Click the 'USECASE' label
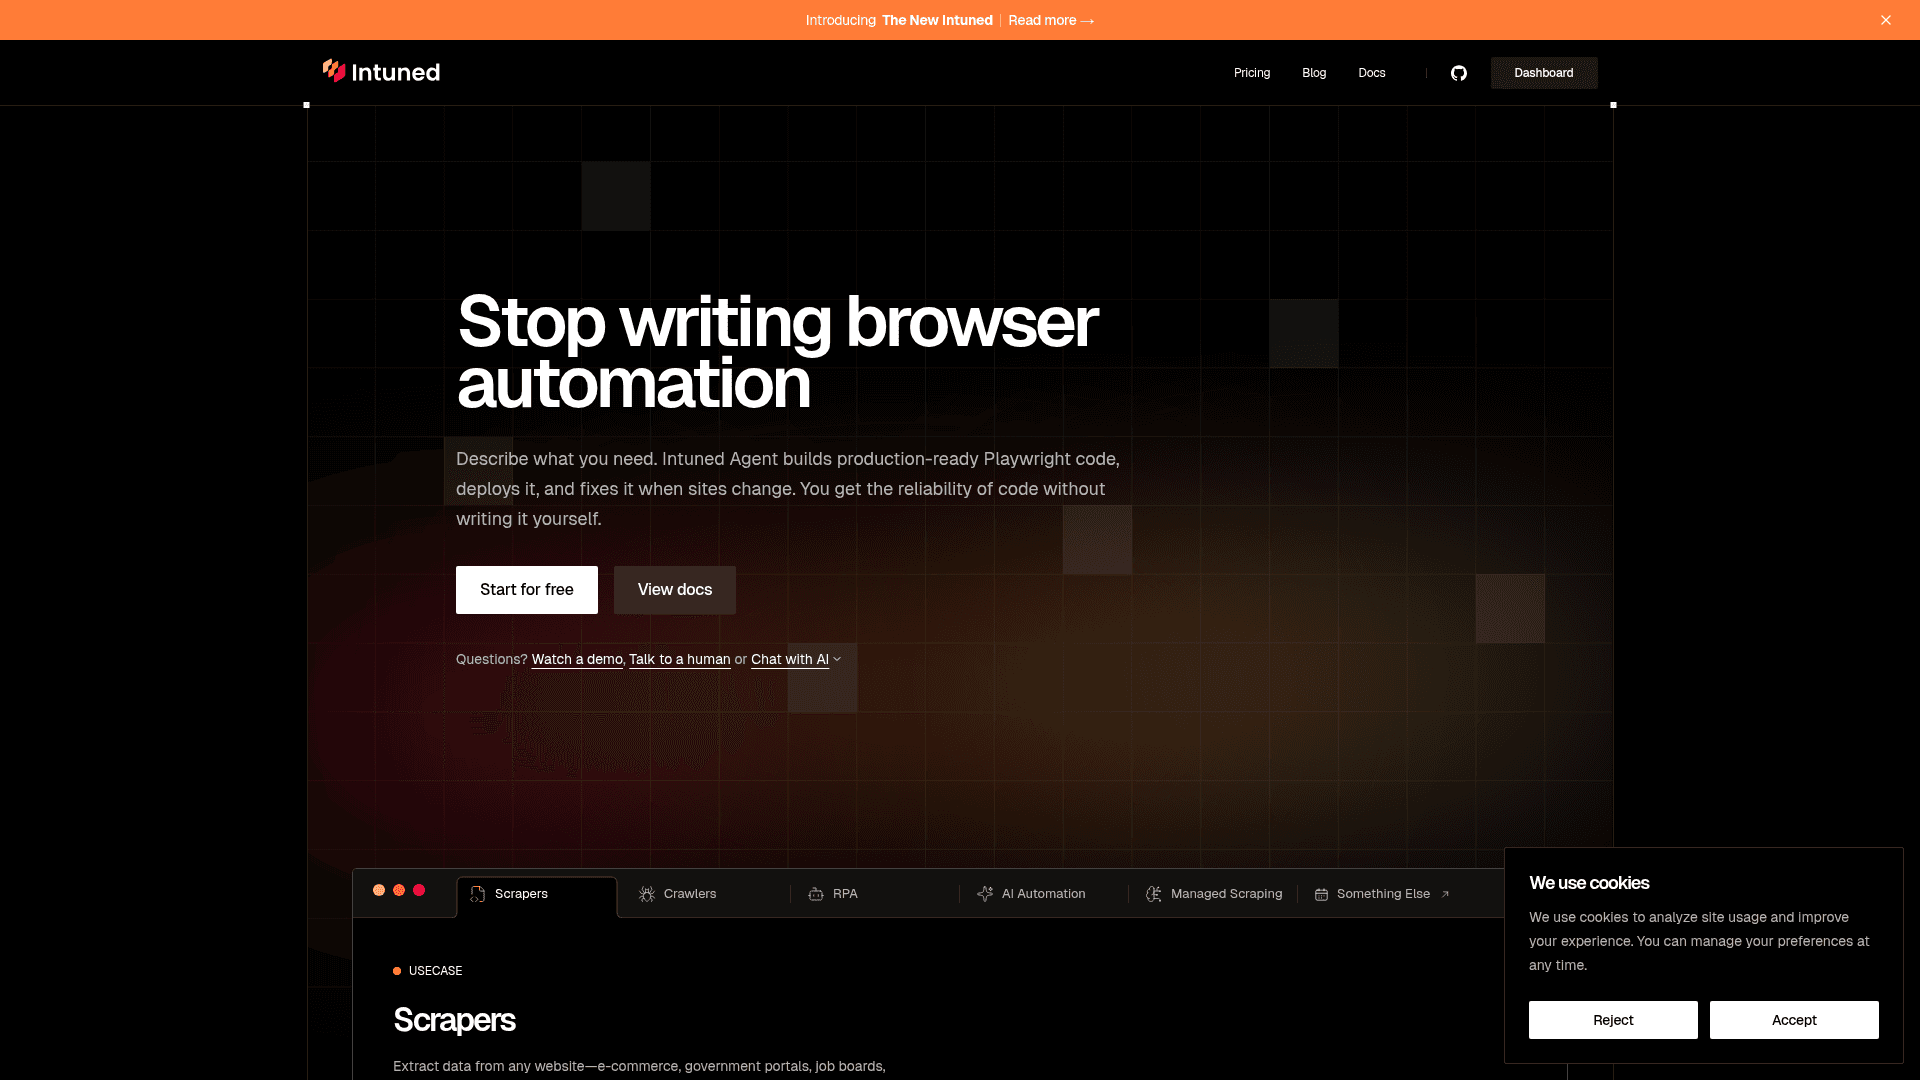The width and height of the screenshot is (1920, 1080). (x=435, y=971)
